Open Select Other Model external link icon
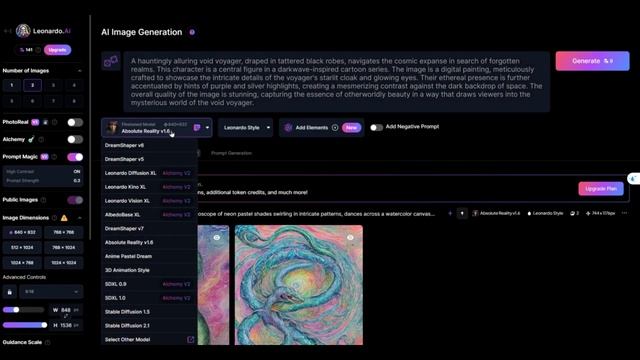This screenshot has height=360, width=640. pos(190,340)
